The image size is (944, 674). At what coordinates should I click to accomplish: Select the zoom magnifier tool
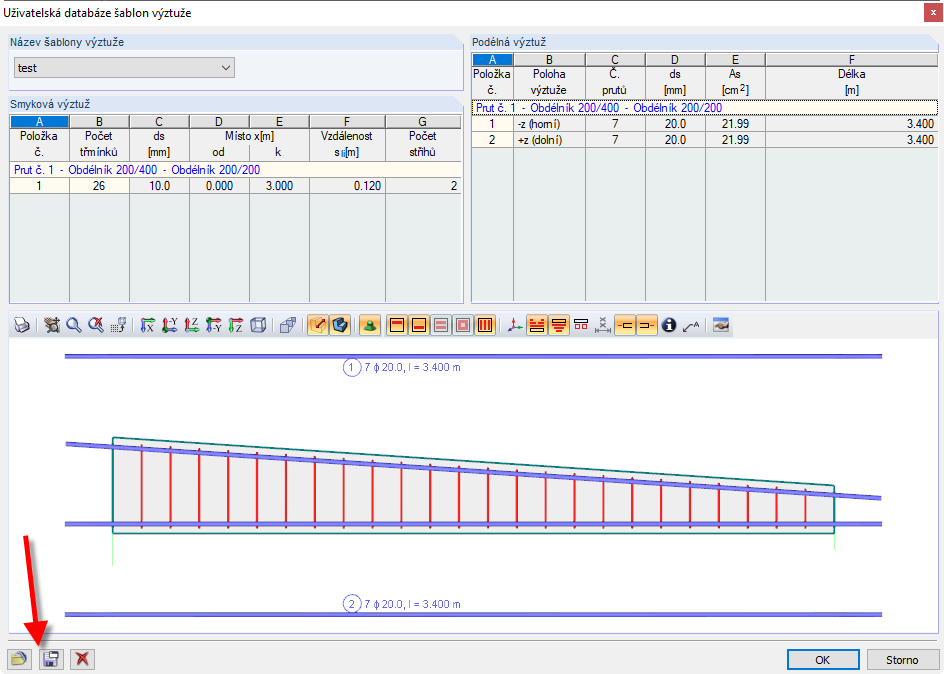pos(73,326)
